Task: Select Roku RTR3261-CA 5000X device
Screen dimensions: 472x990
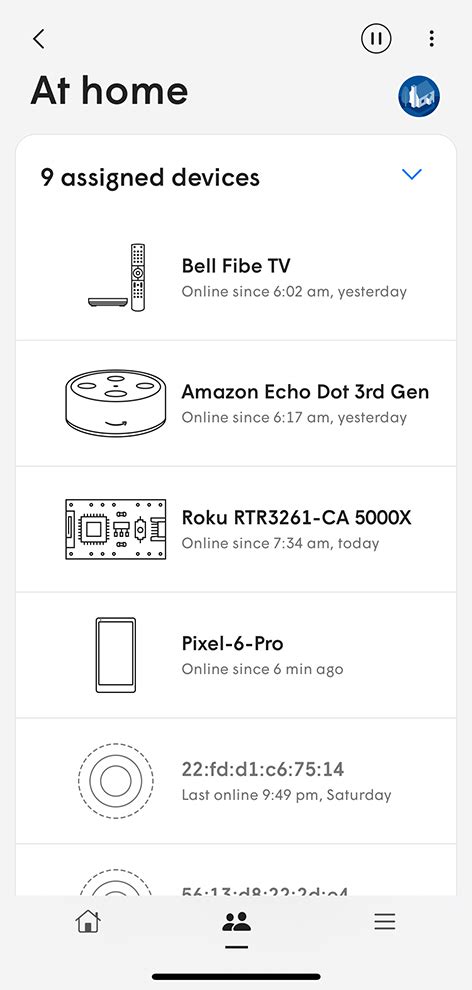Action: (236, 529)
